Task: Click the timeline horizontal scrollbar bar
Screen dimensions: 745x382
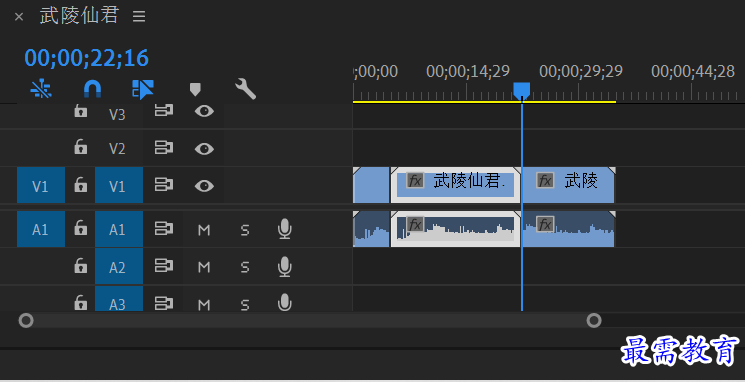Action: coord(310,321)
